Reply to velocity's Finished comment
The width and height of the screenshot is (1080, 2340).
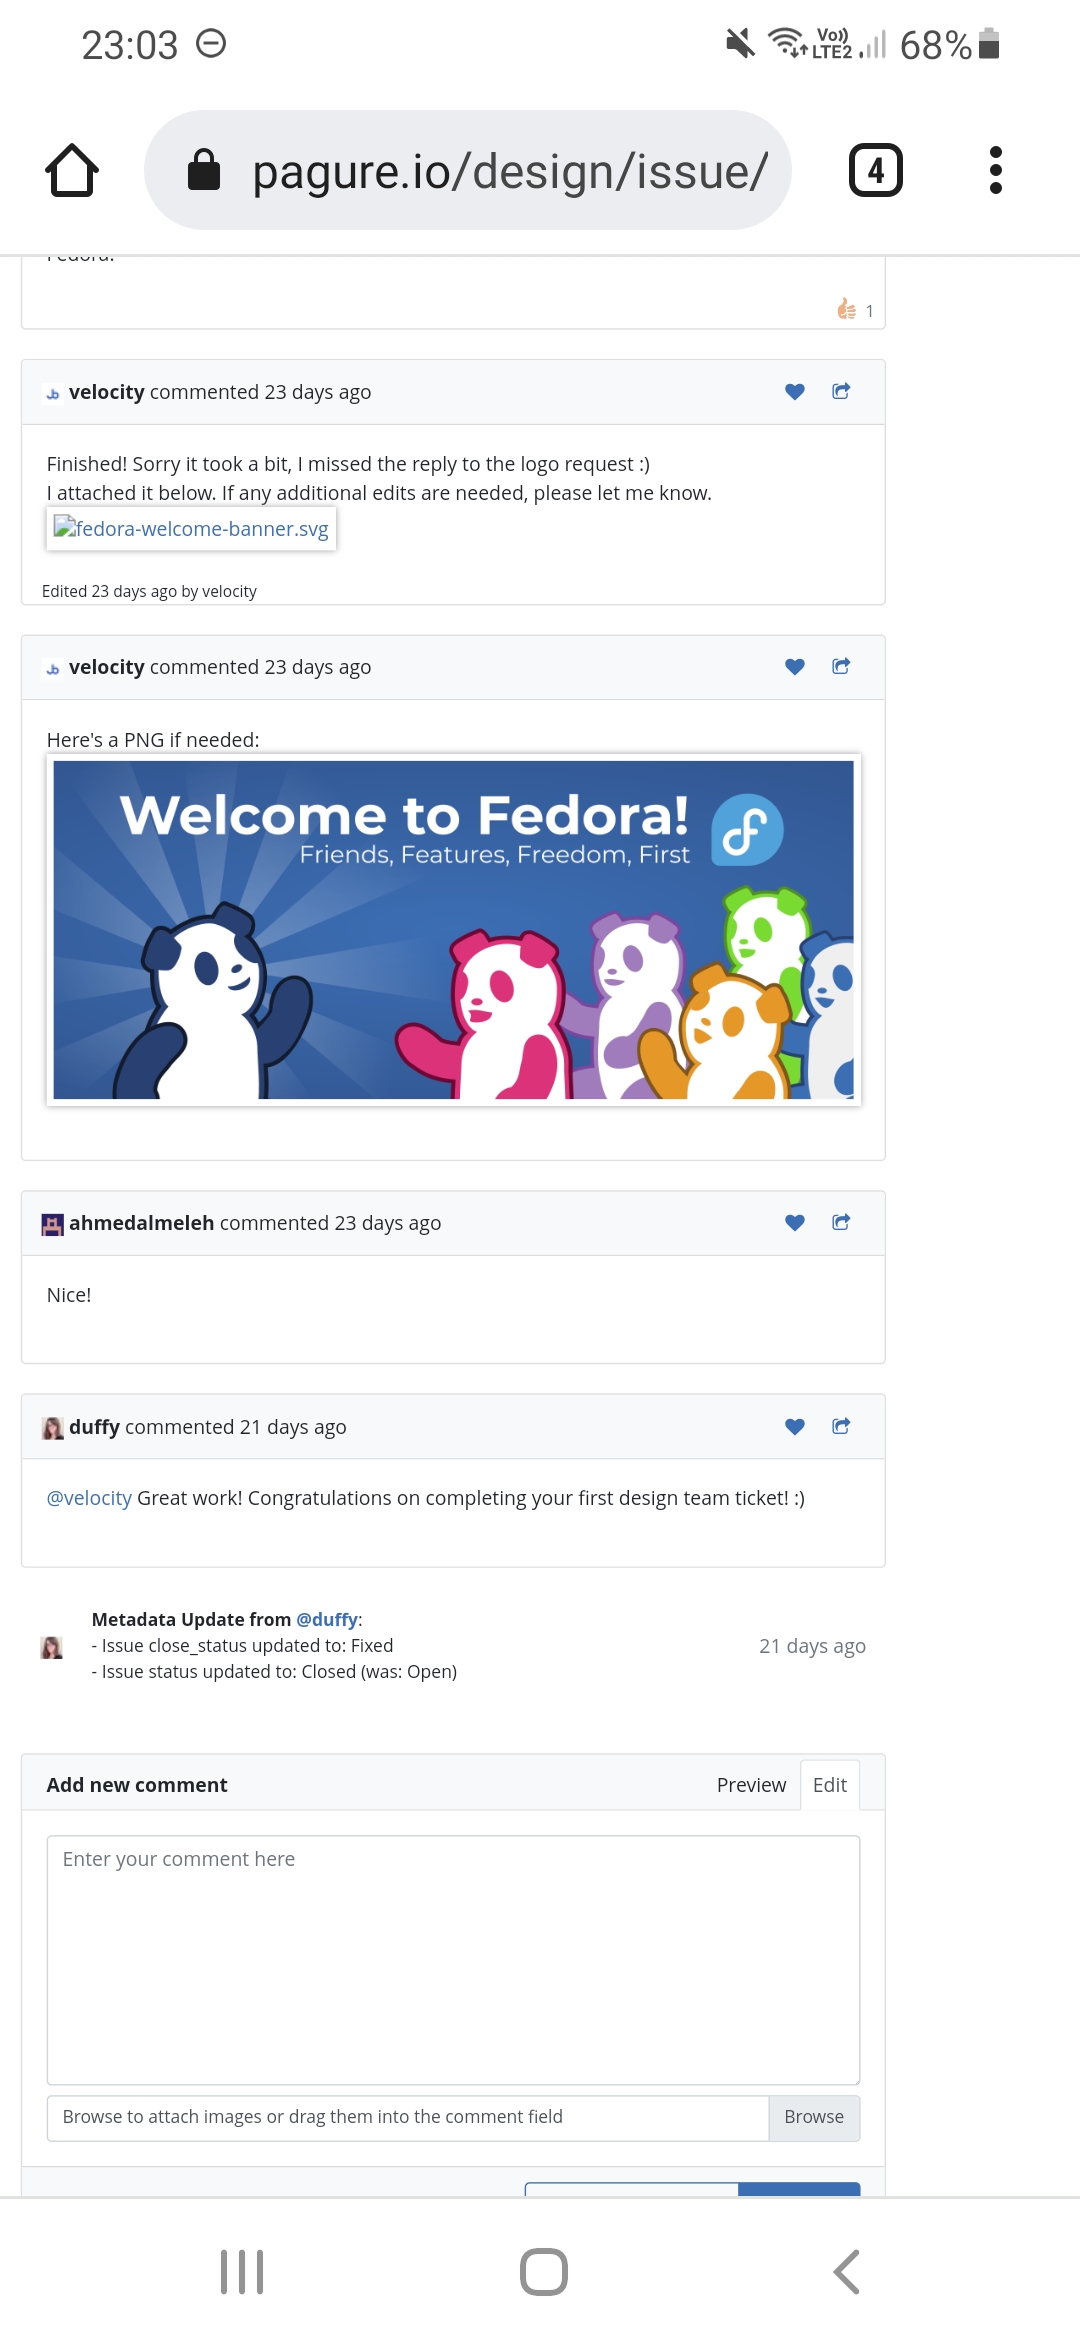tap(841, 391)
